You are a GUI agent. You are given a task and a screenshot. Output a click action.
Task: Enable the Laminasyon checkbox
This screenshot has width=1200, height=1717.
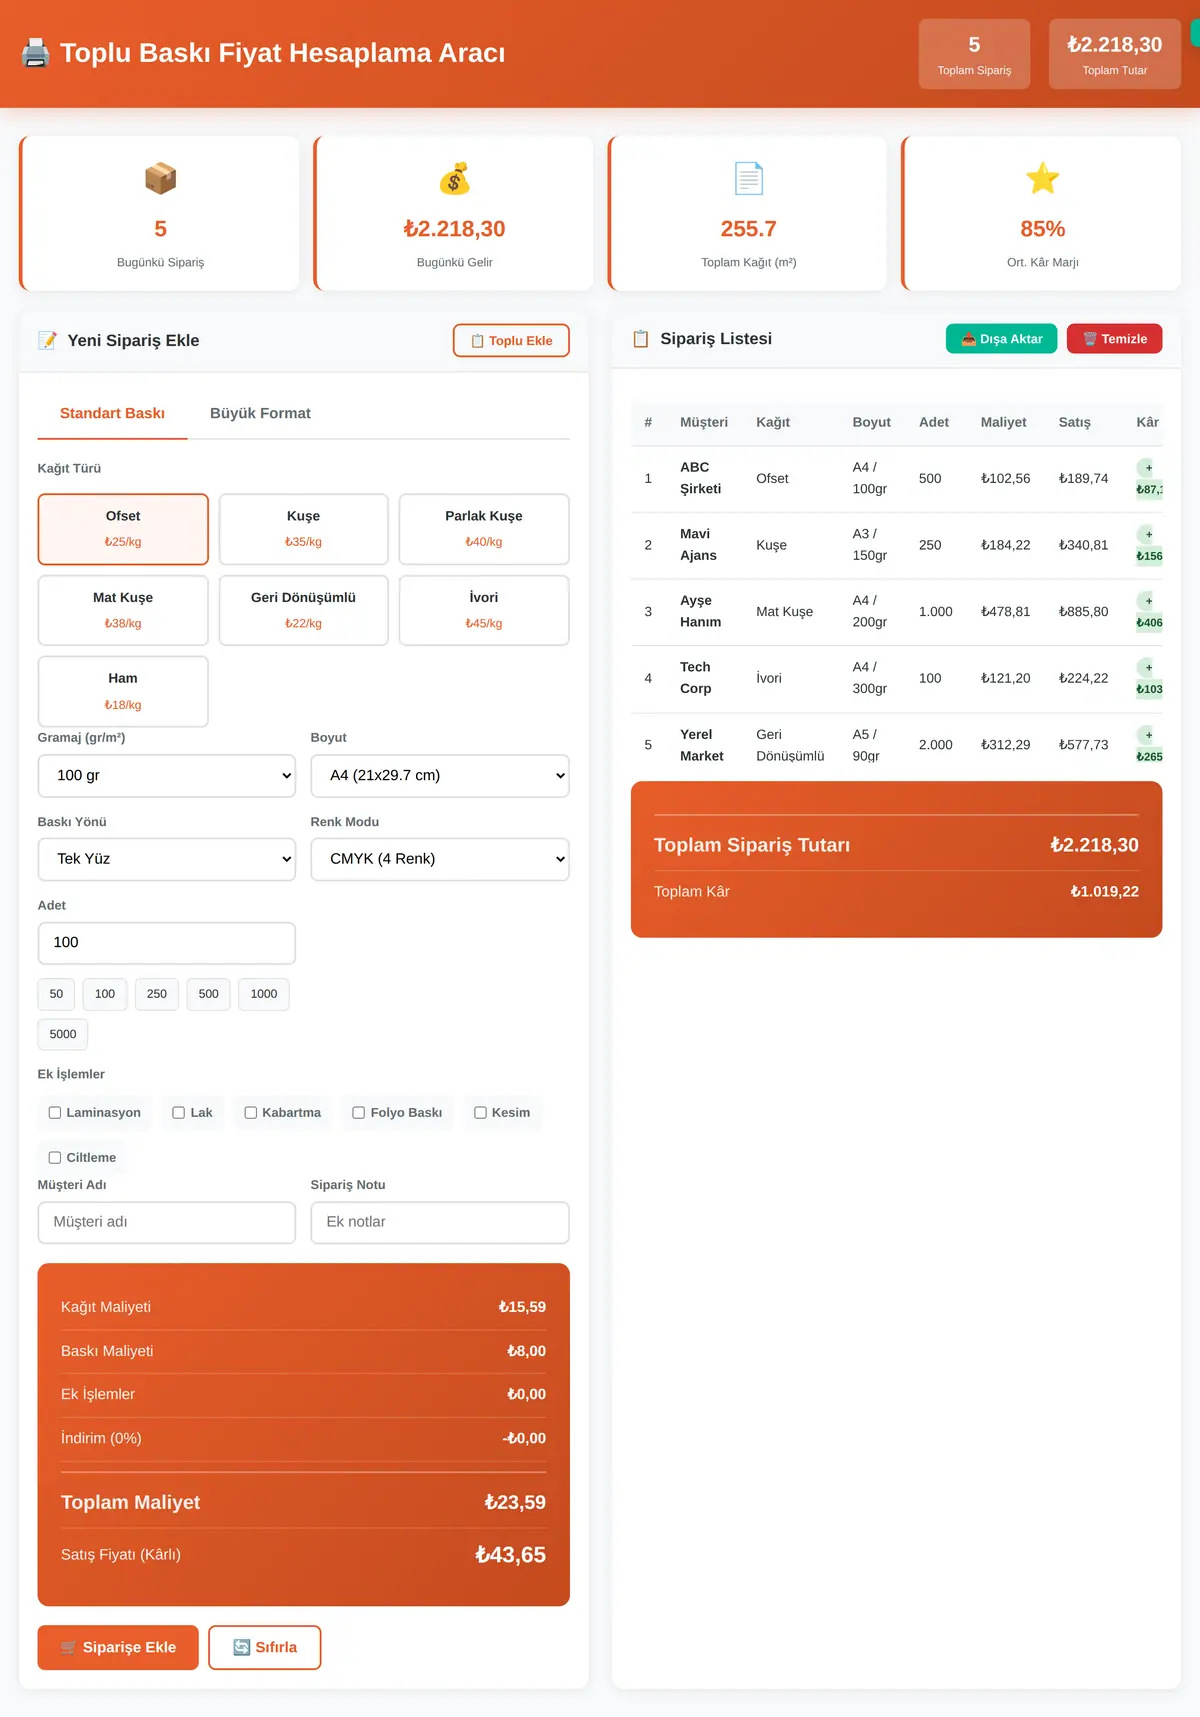[x=55, y=1113]
